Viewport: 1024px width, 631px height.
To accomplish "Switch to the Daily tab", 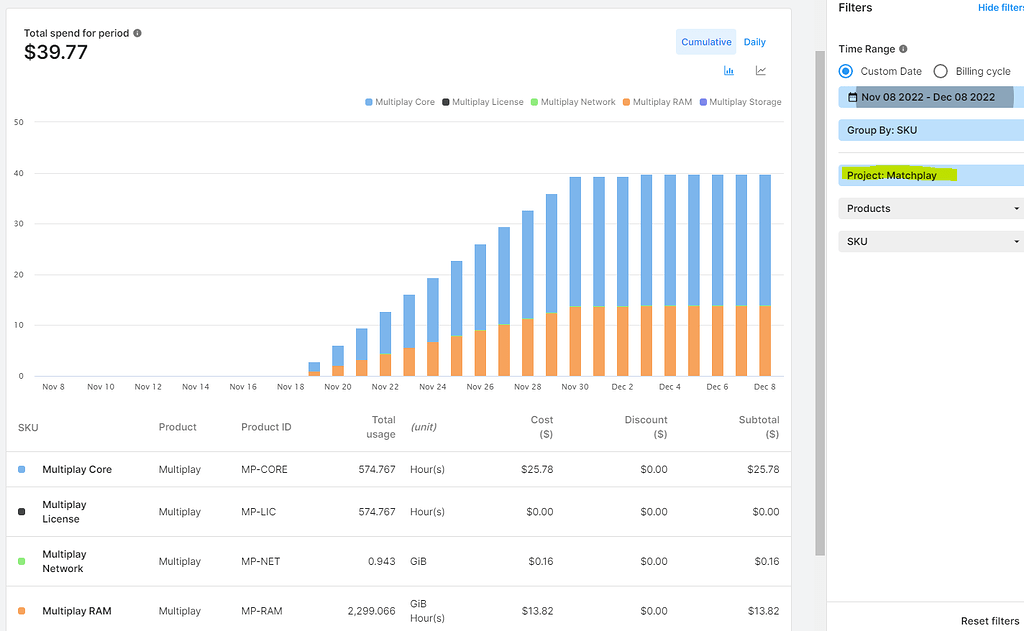I will pyautogui.click(x=754, y=41).
